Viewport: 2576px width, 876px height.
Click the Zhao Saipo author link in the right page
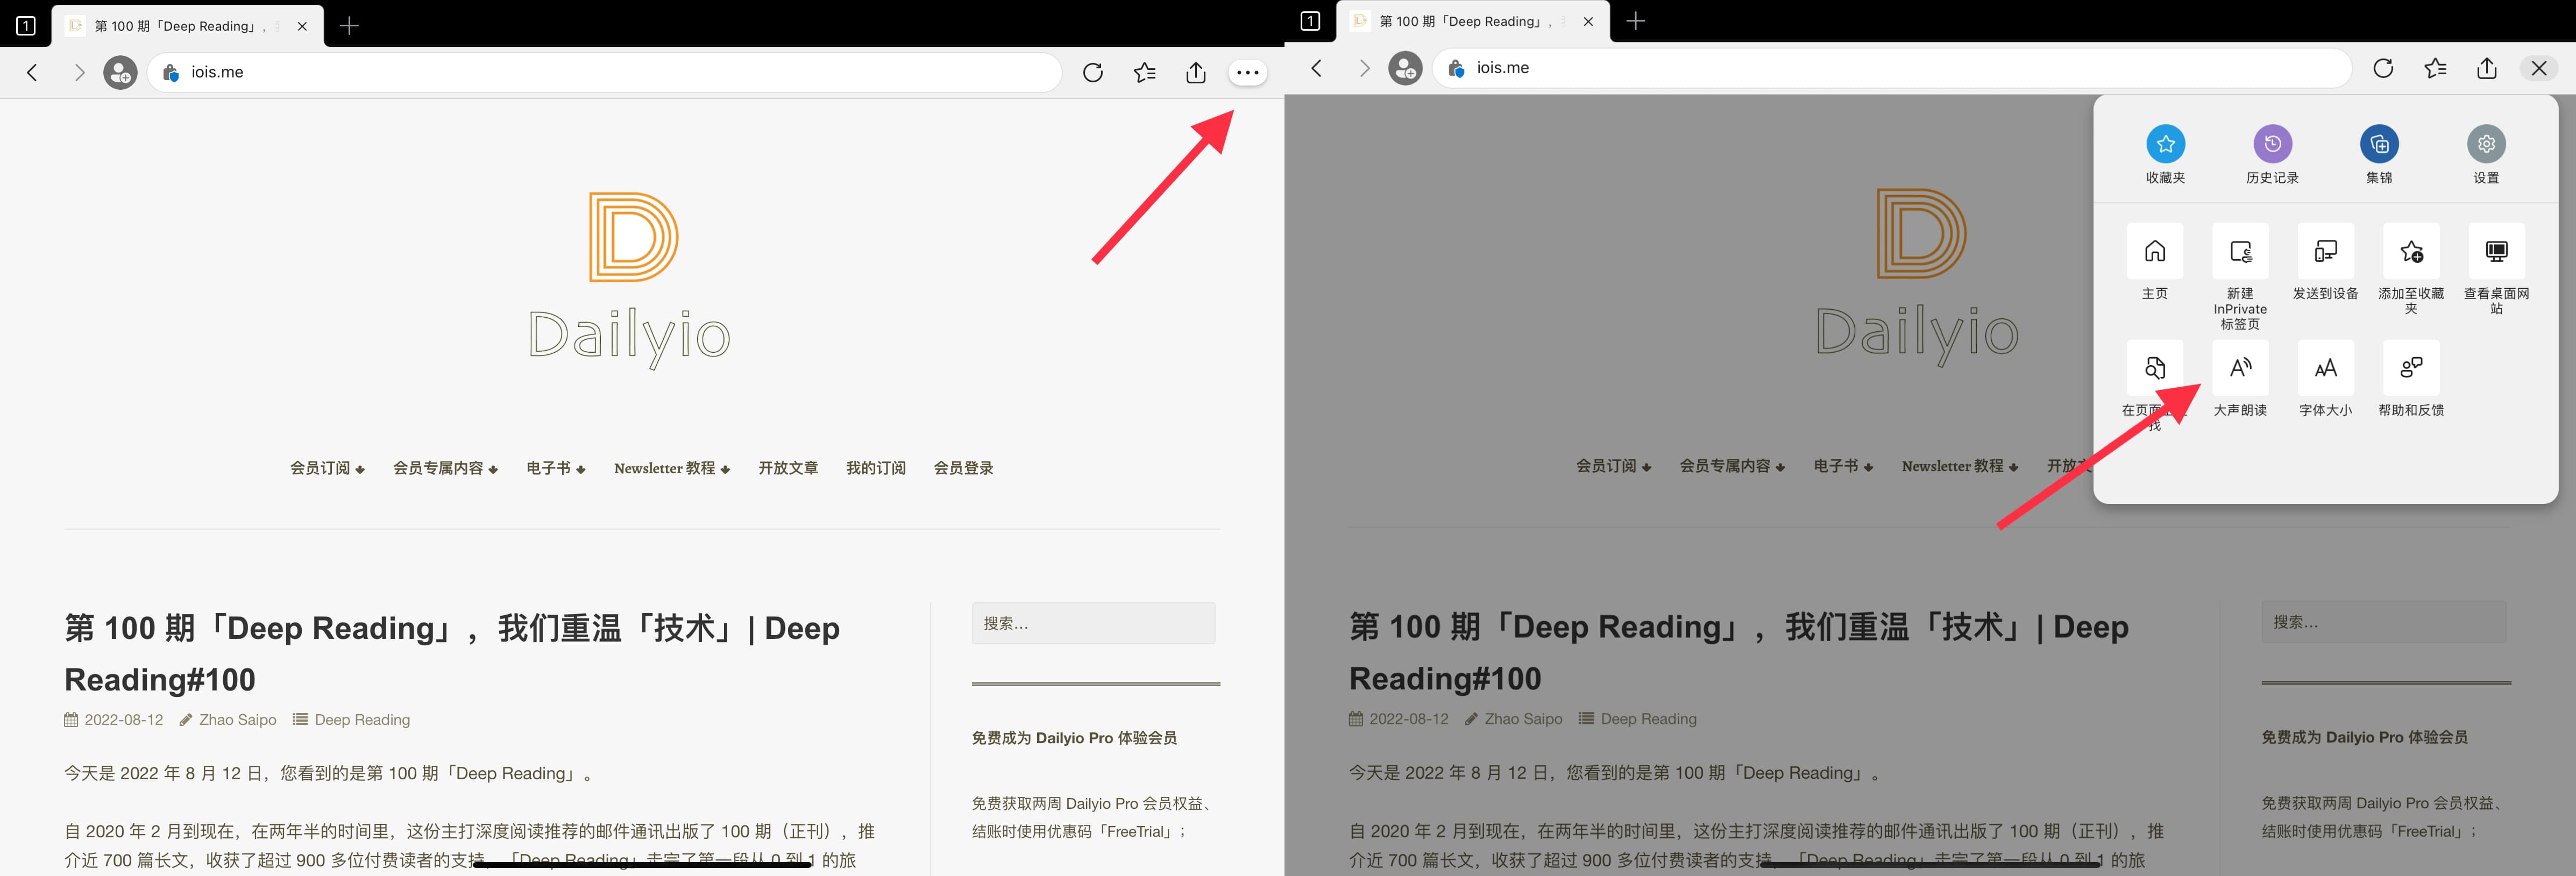[x=1523, y=719]
